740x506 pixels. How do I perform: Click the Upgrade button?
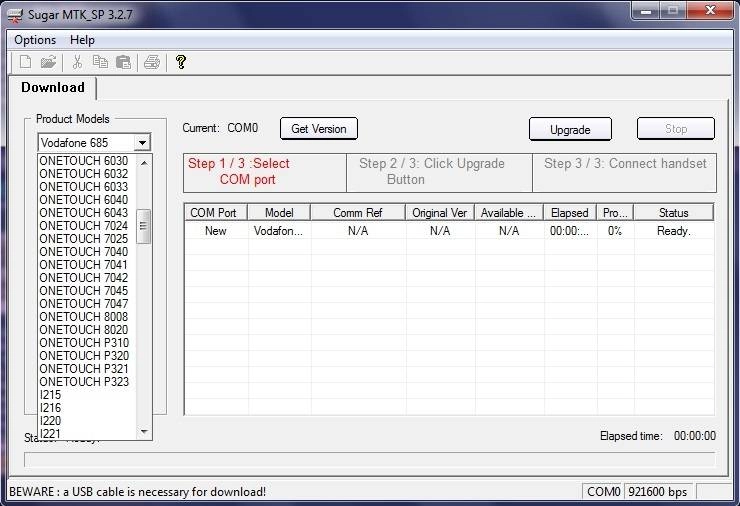pos(570,129)
